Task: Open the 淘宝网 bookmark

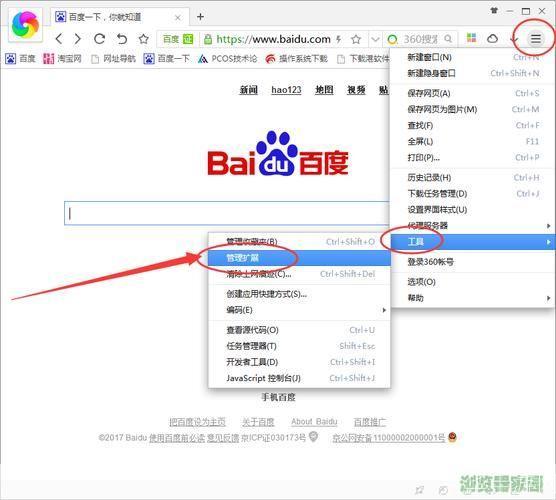Action: (x=62, y=59)
